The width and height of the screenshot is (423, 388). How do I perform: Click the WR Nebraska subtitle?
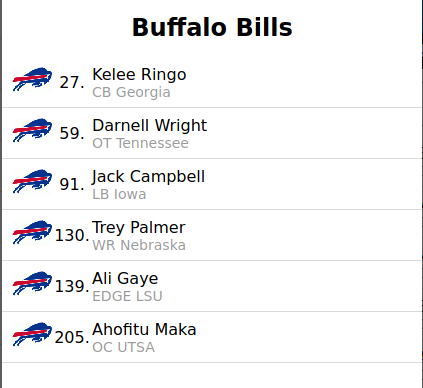(139, 245)
